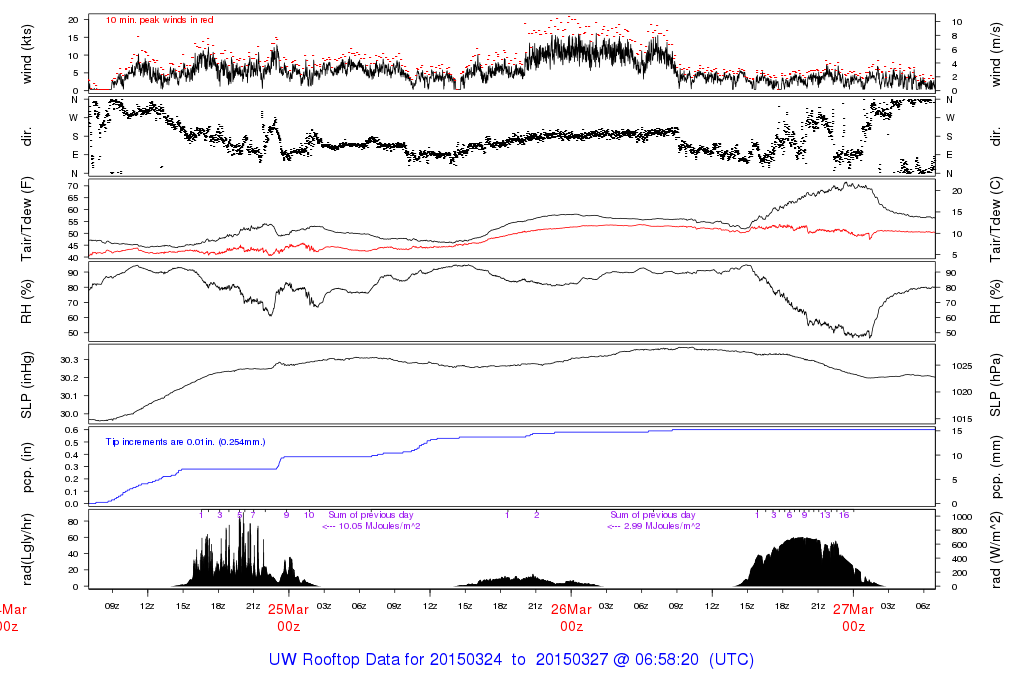The height and width of the screenshot is (700, 1024).
Task: Click the purple "13" hour marker
Action: coord(825,515)
